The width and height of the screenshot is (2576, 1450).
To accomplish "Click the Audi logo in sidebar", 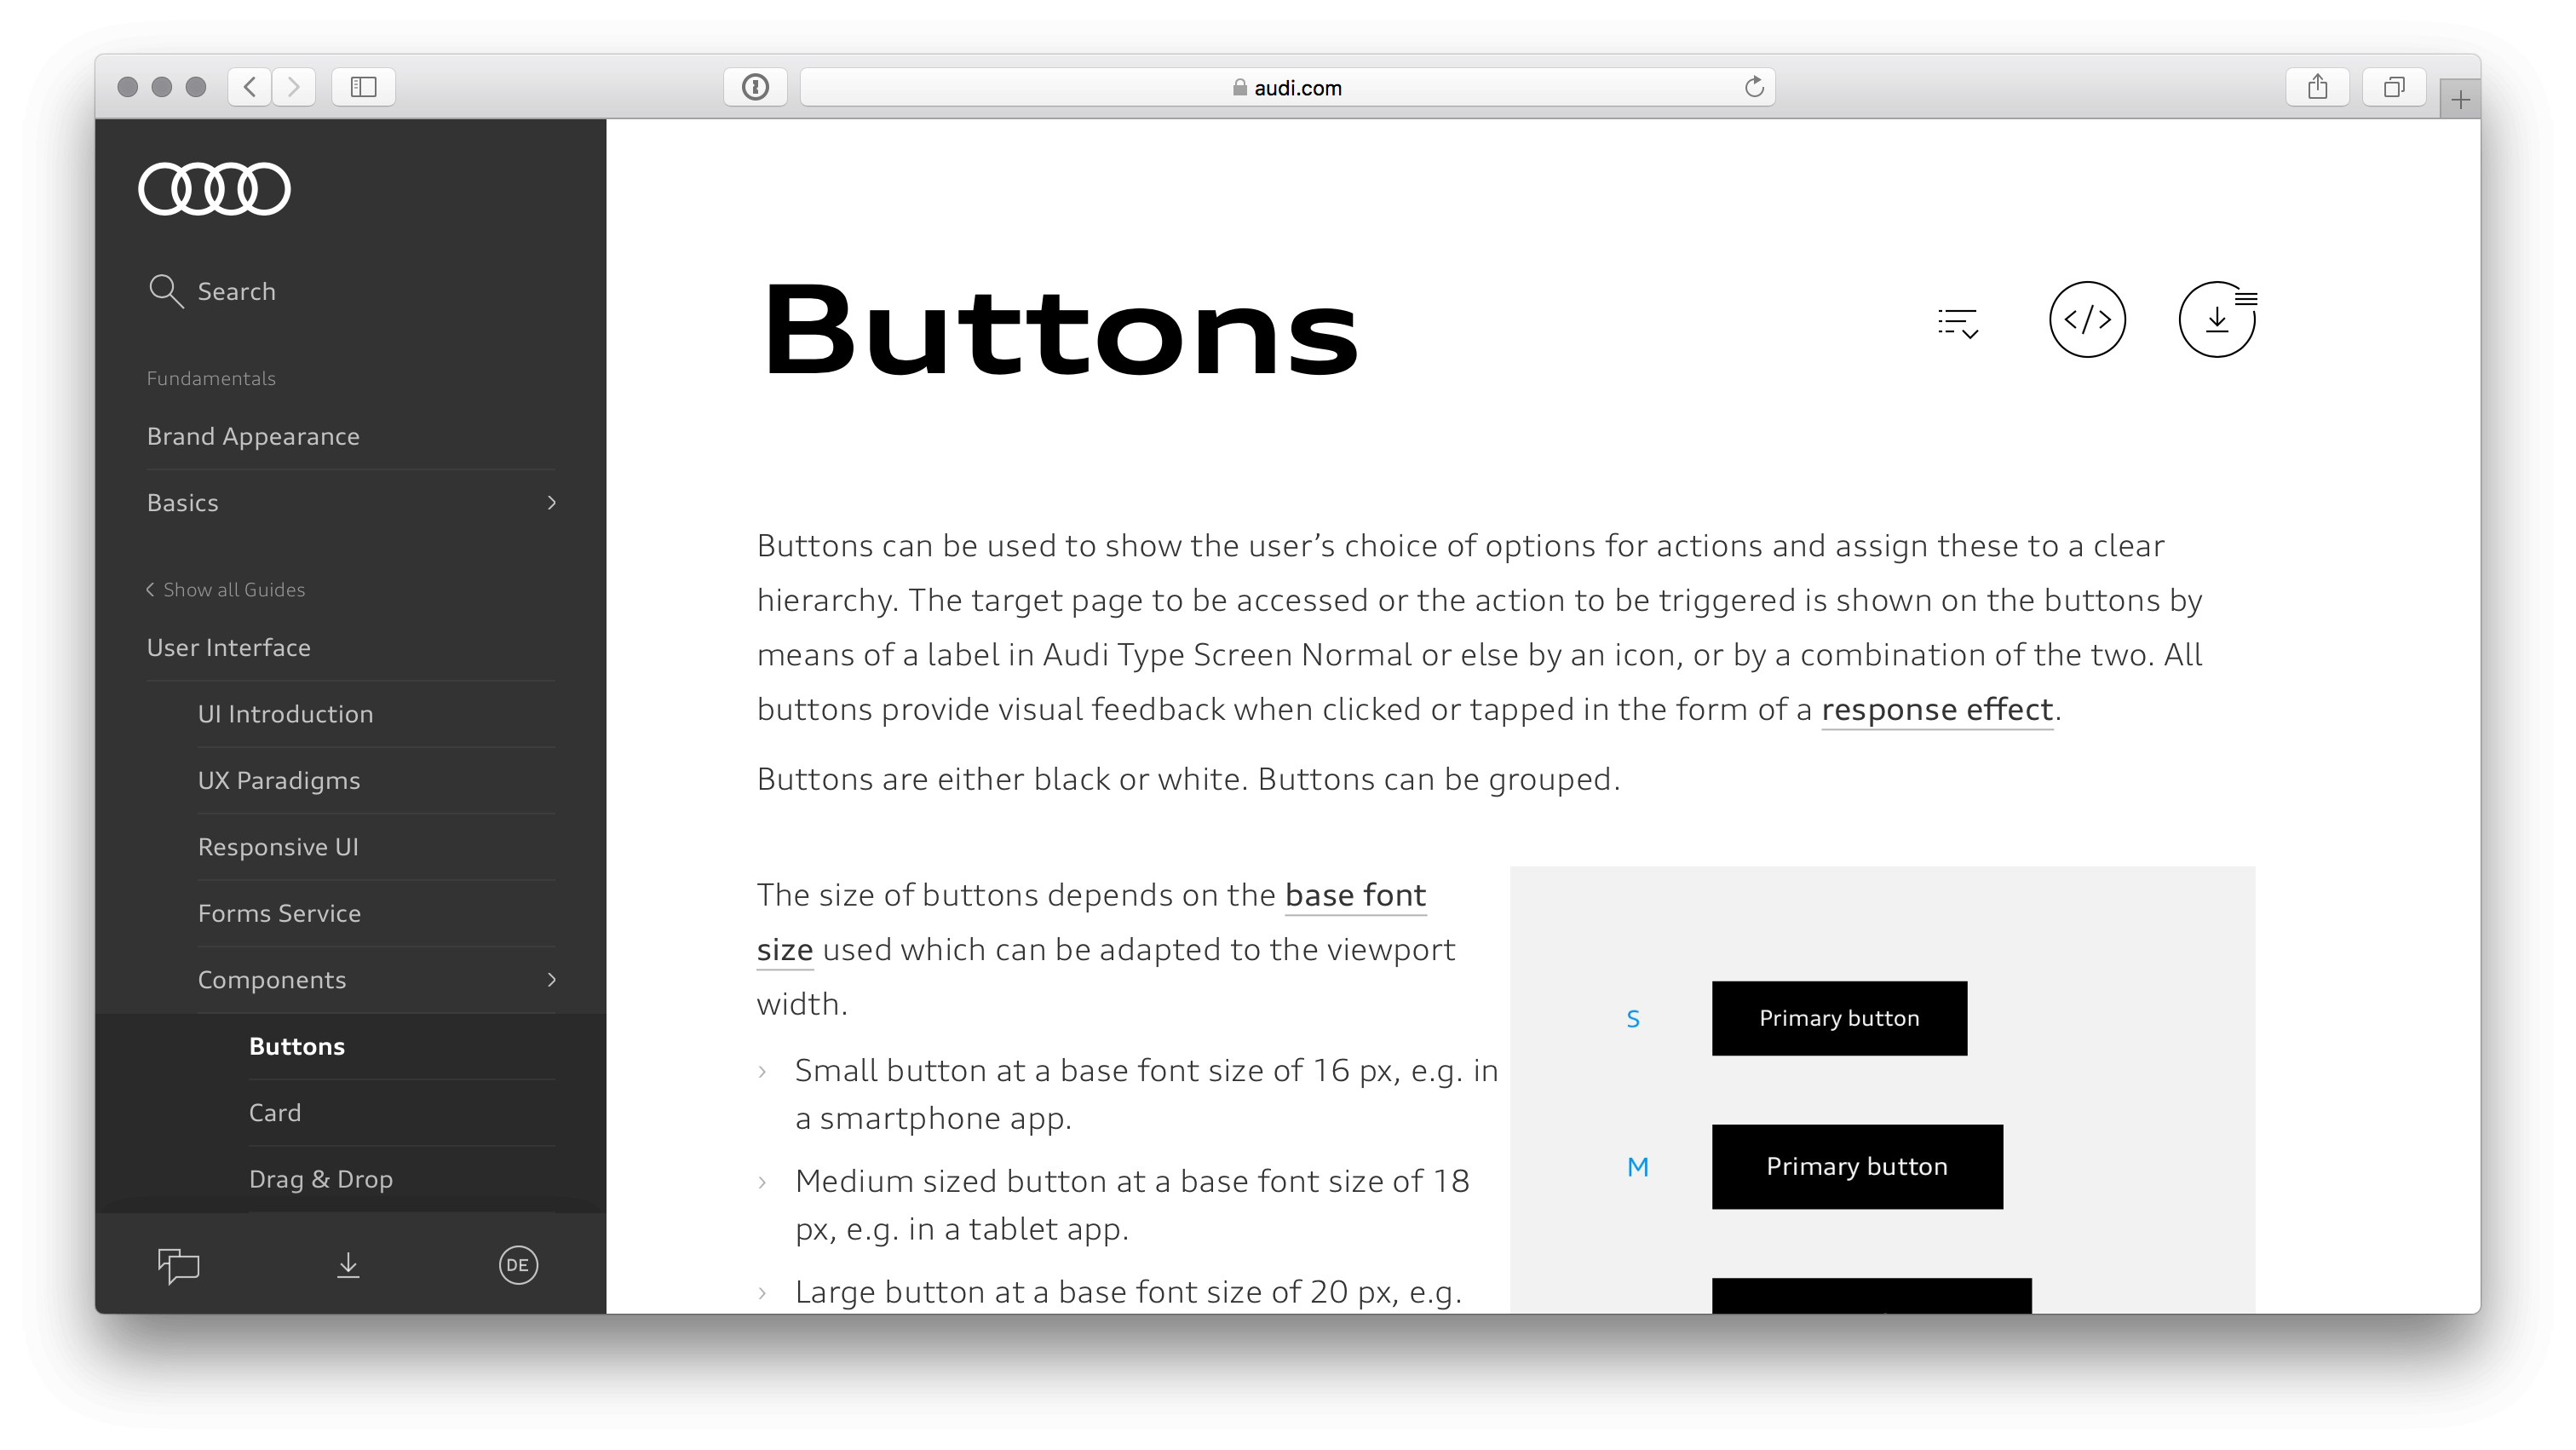I will tap(214, 187).
